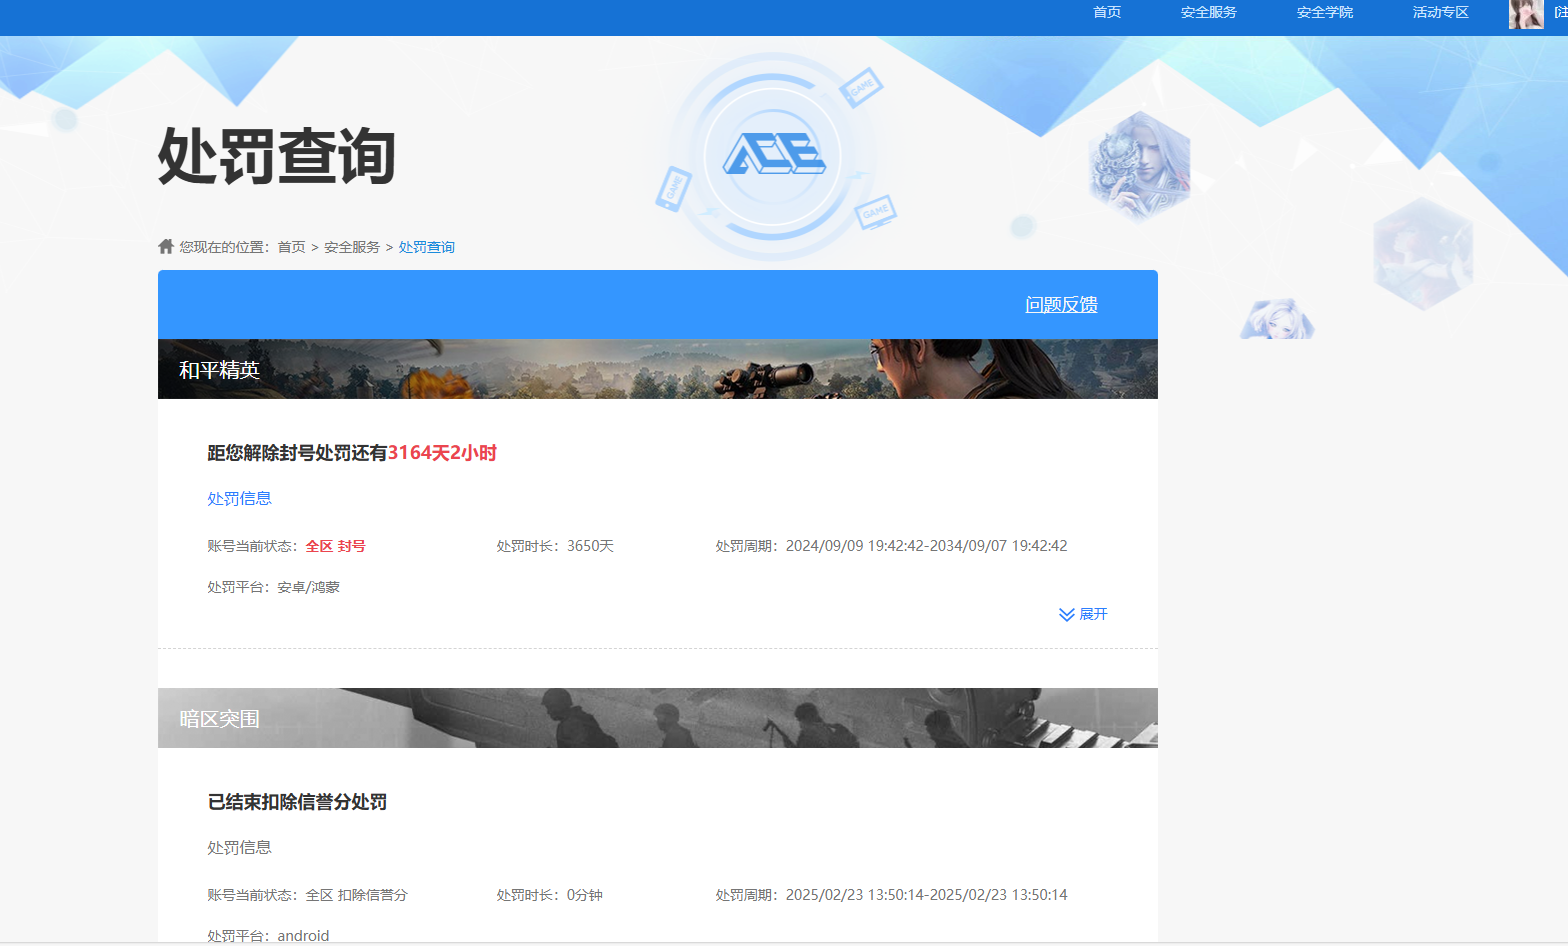Click the home icon in the breadcrumb

[x=166, y=246]
